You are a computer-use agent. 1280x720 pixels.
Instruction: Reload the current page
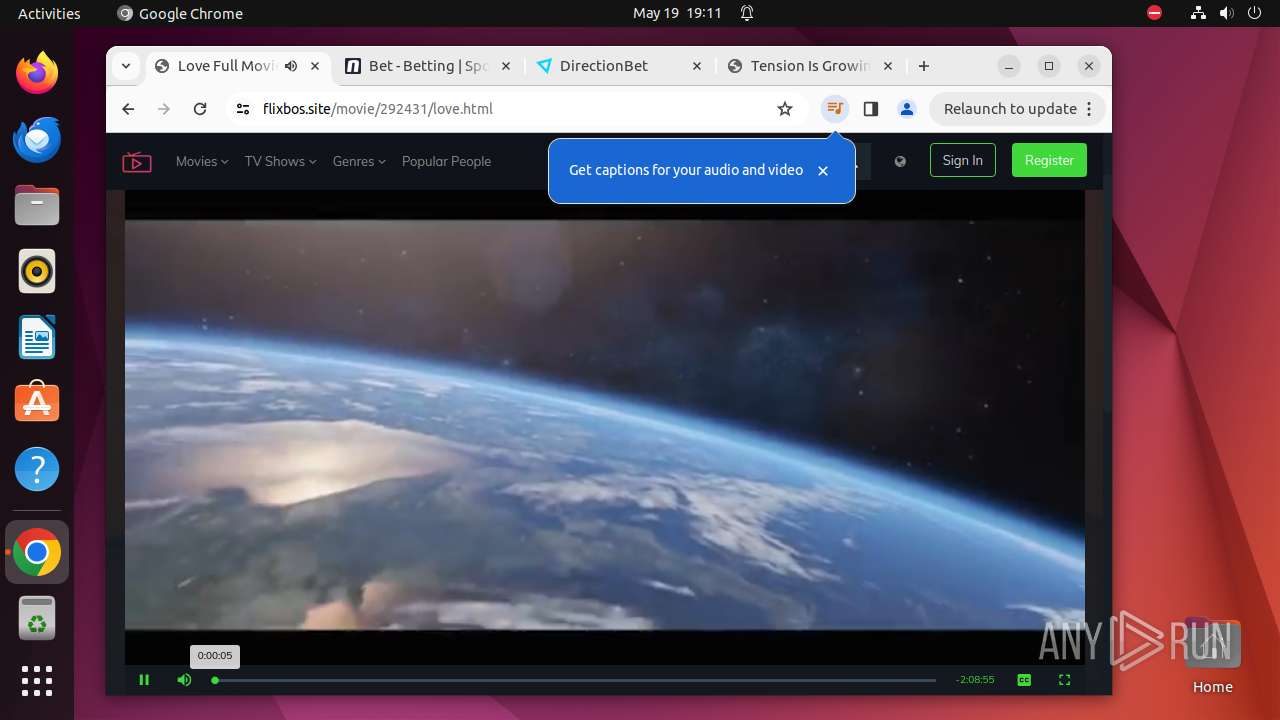[x=200, y=109]
